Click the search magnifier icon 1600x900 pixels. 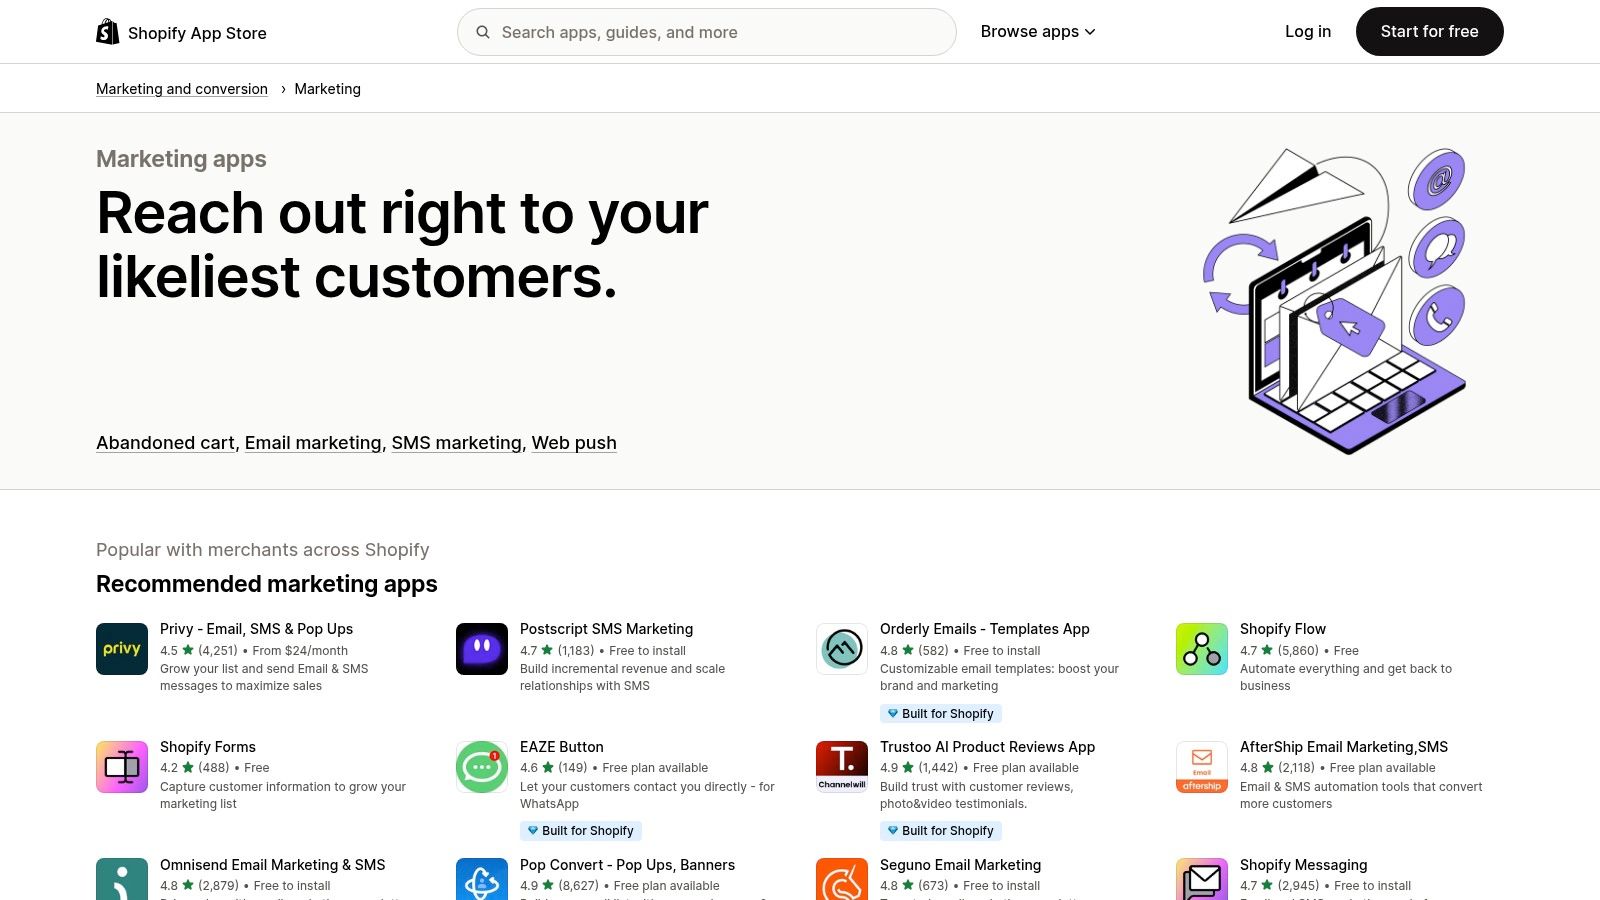click(483, 31)
